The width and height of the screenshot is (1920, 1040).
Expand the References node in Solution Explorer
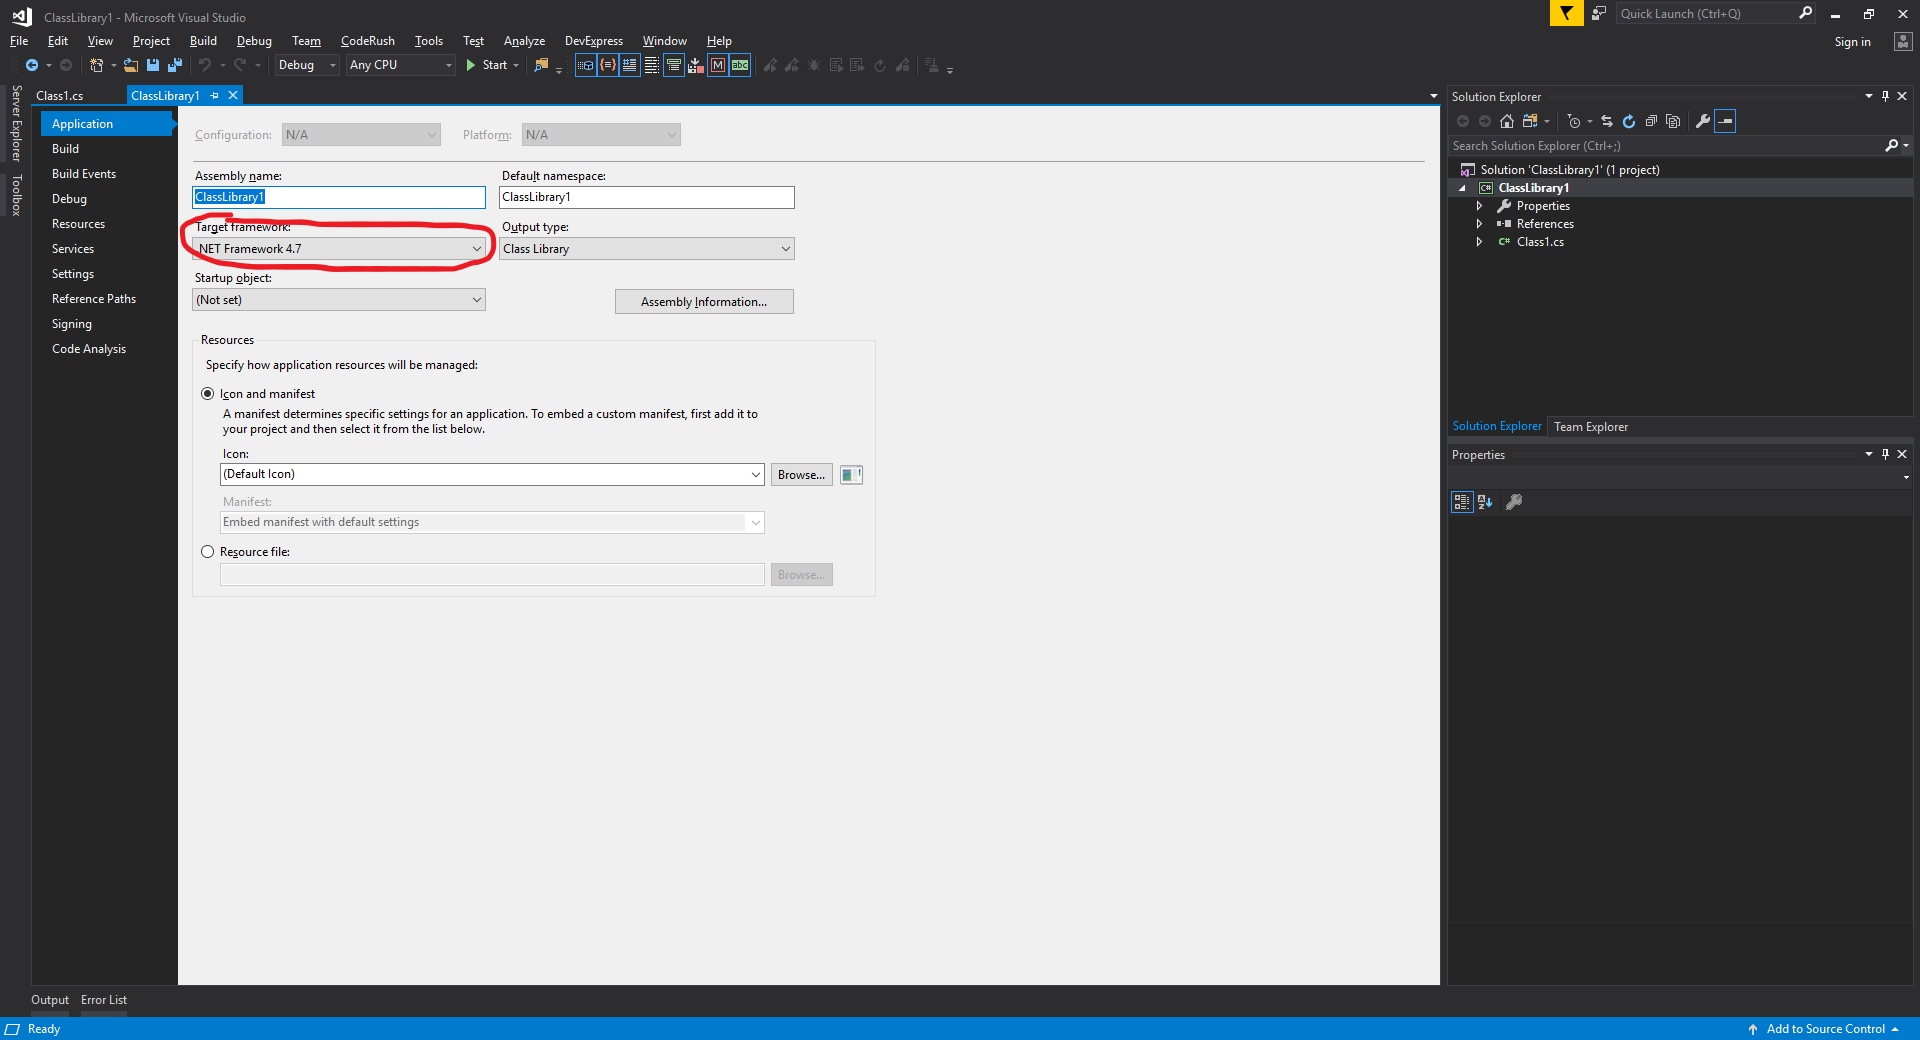click(1479, 224)
